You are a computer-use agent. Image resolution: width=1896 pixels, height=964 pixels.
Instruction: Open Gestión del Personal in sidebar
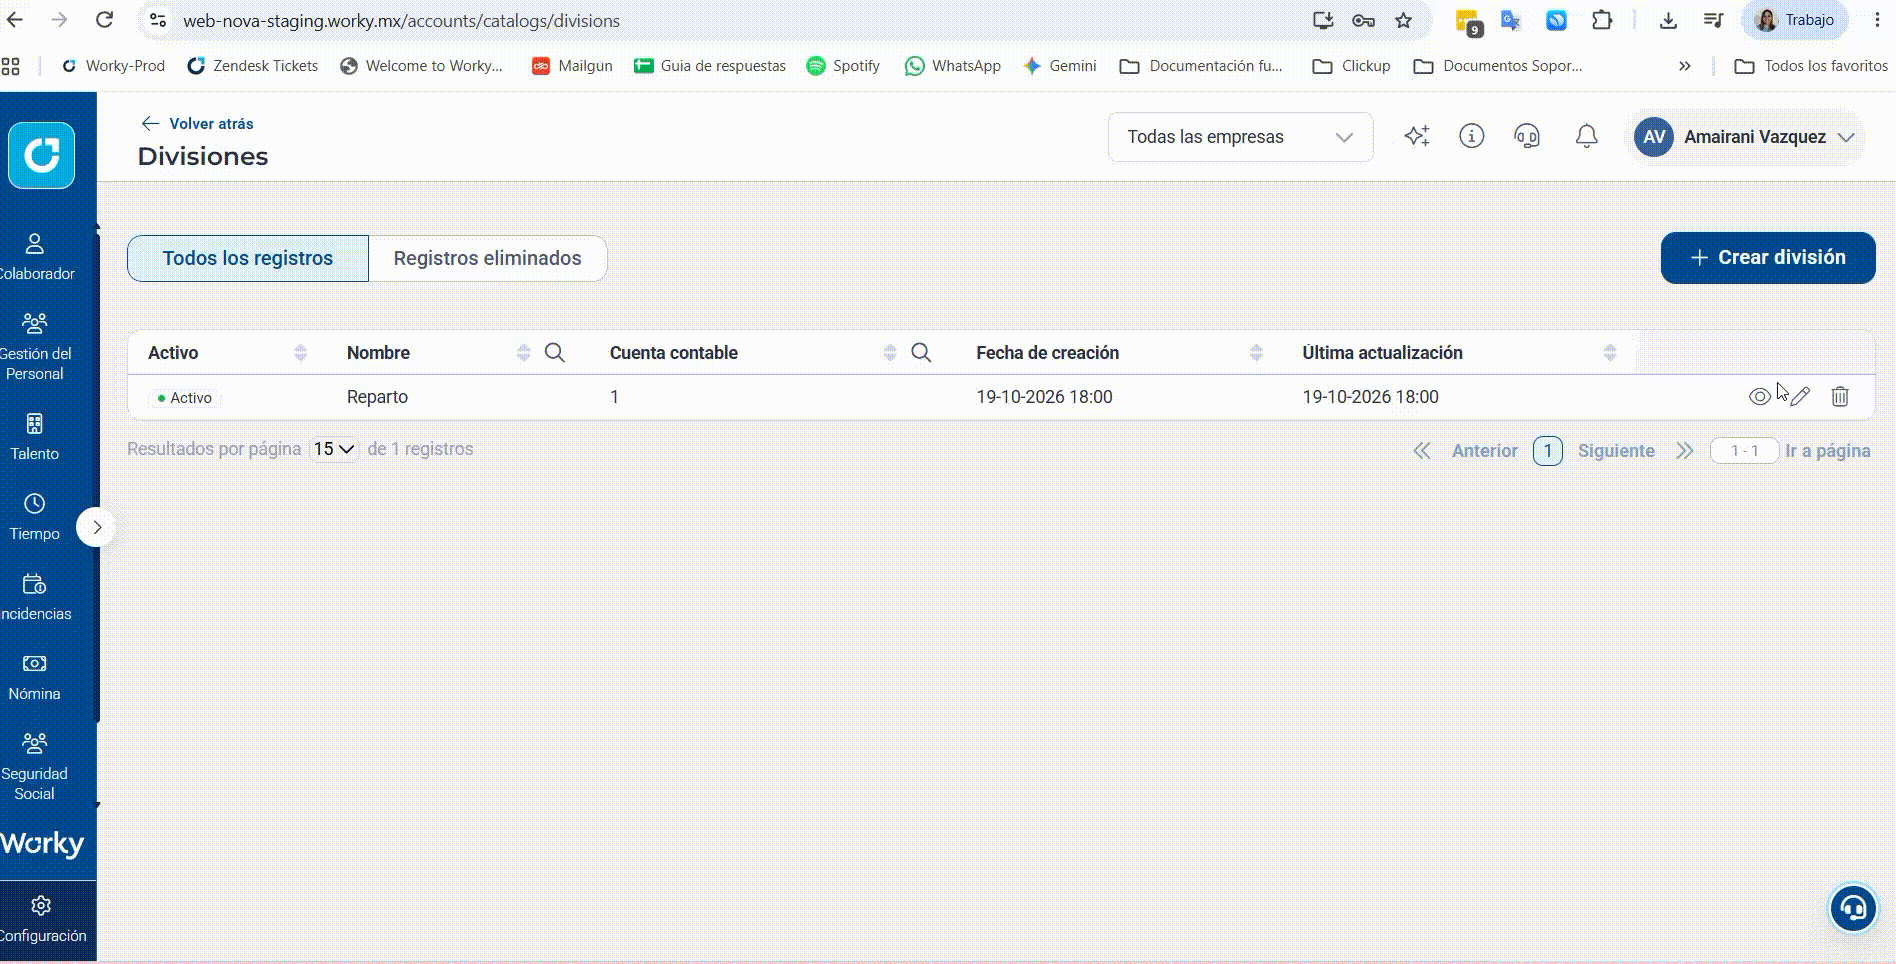(35, 347)
